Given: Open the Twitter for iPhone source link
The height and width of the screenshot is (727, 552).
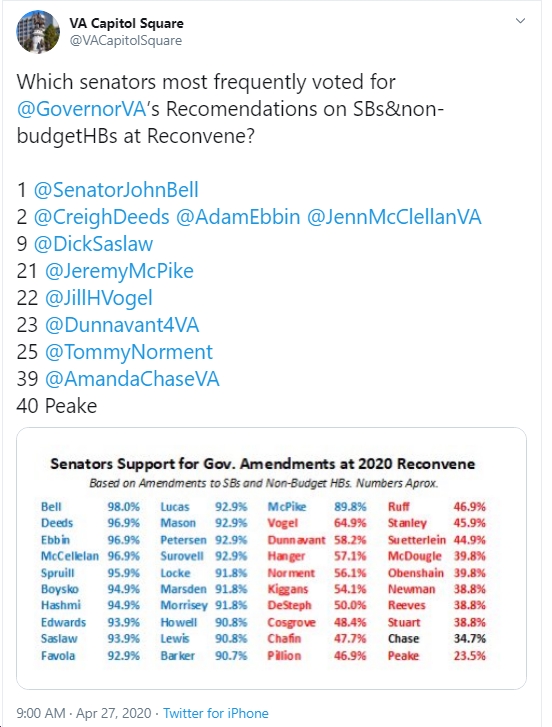Looking at the screenshot, I should 216,713.
